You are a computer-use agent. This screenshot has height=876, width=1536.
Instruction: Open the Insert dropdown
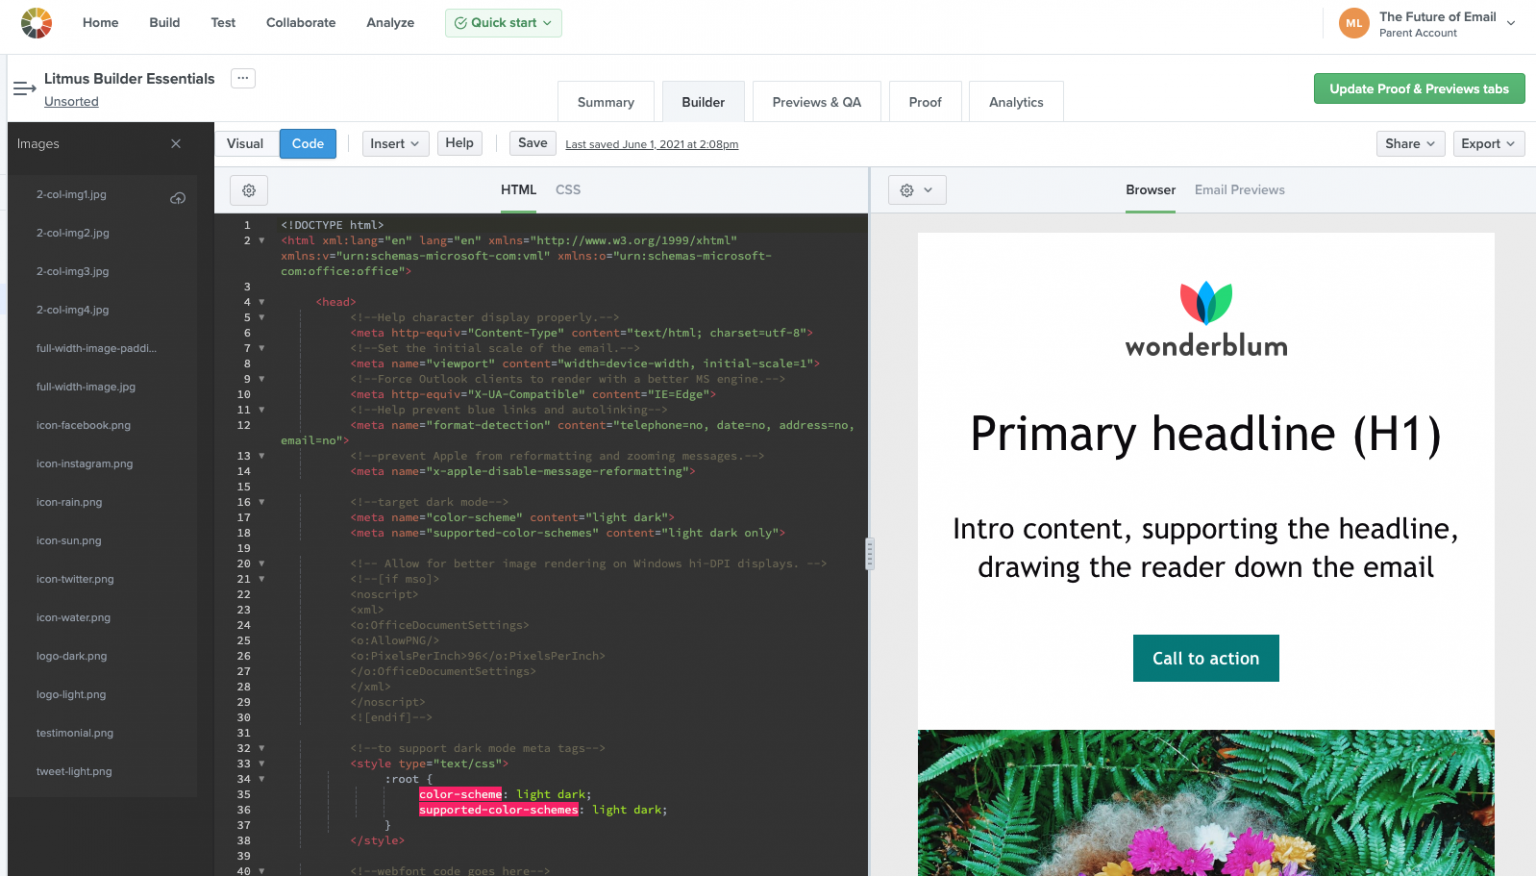click(x=395, y=143)
